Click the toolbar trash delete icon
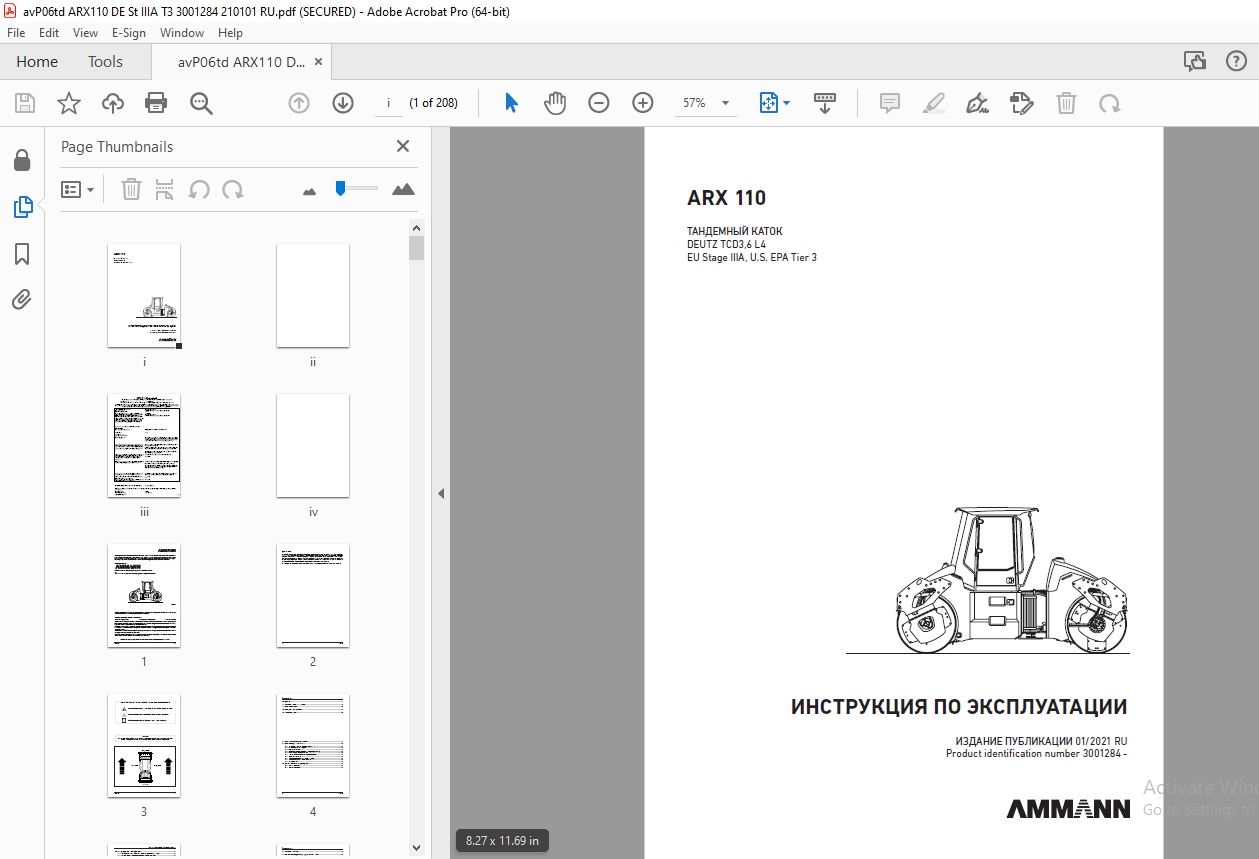Viewport: 1259px width, 859px height. 1067,103
